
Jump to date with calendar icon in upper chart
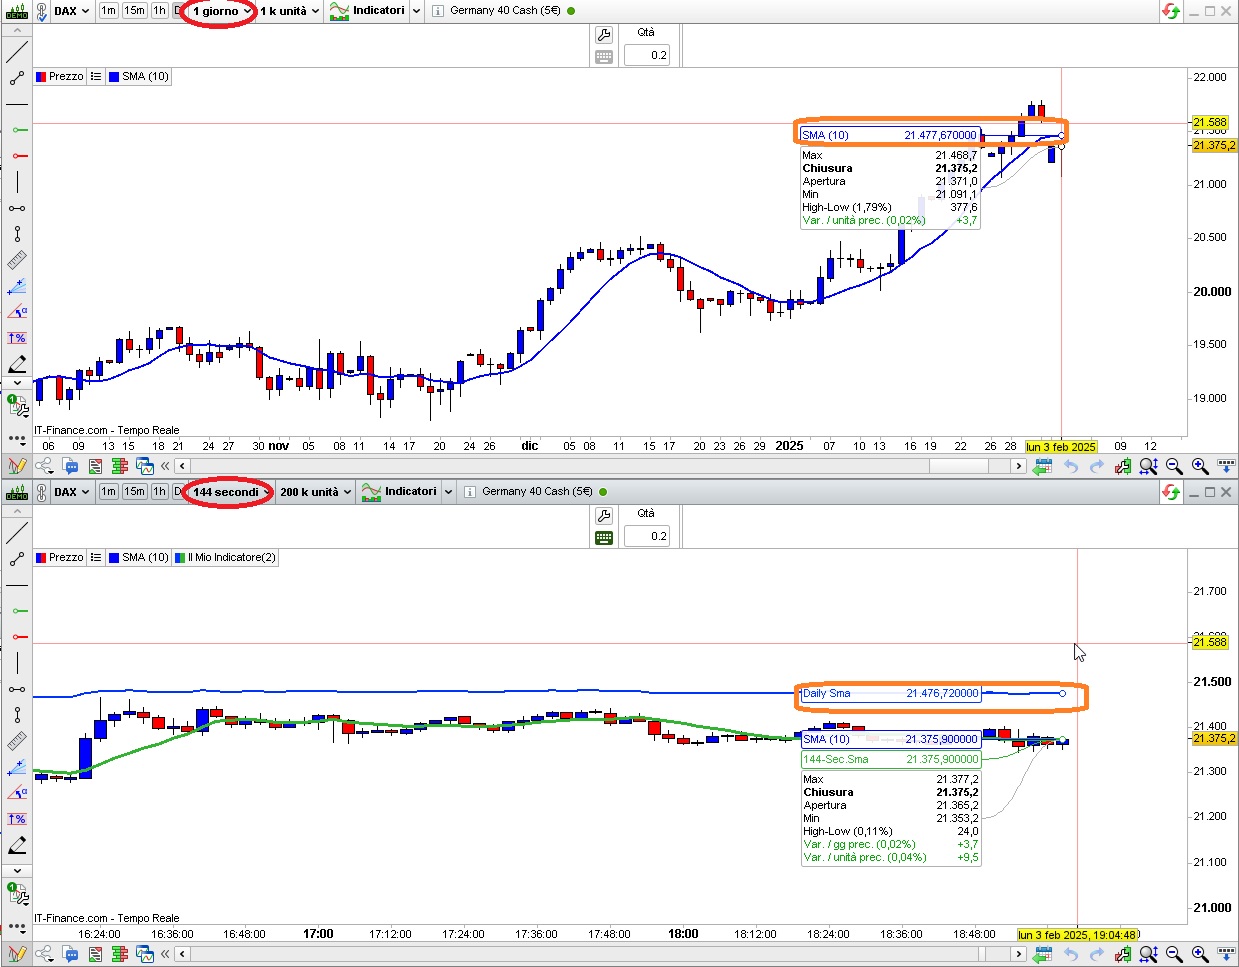tap(1042, 466)
